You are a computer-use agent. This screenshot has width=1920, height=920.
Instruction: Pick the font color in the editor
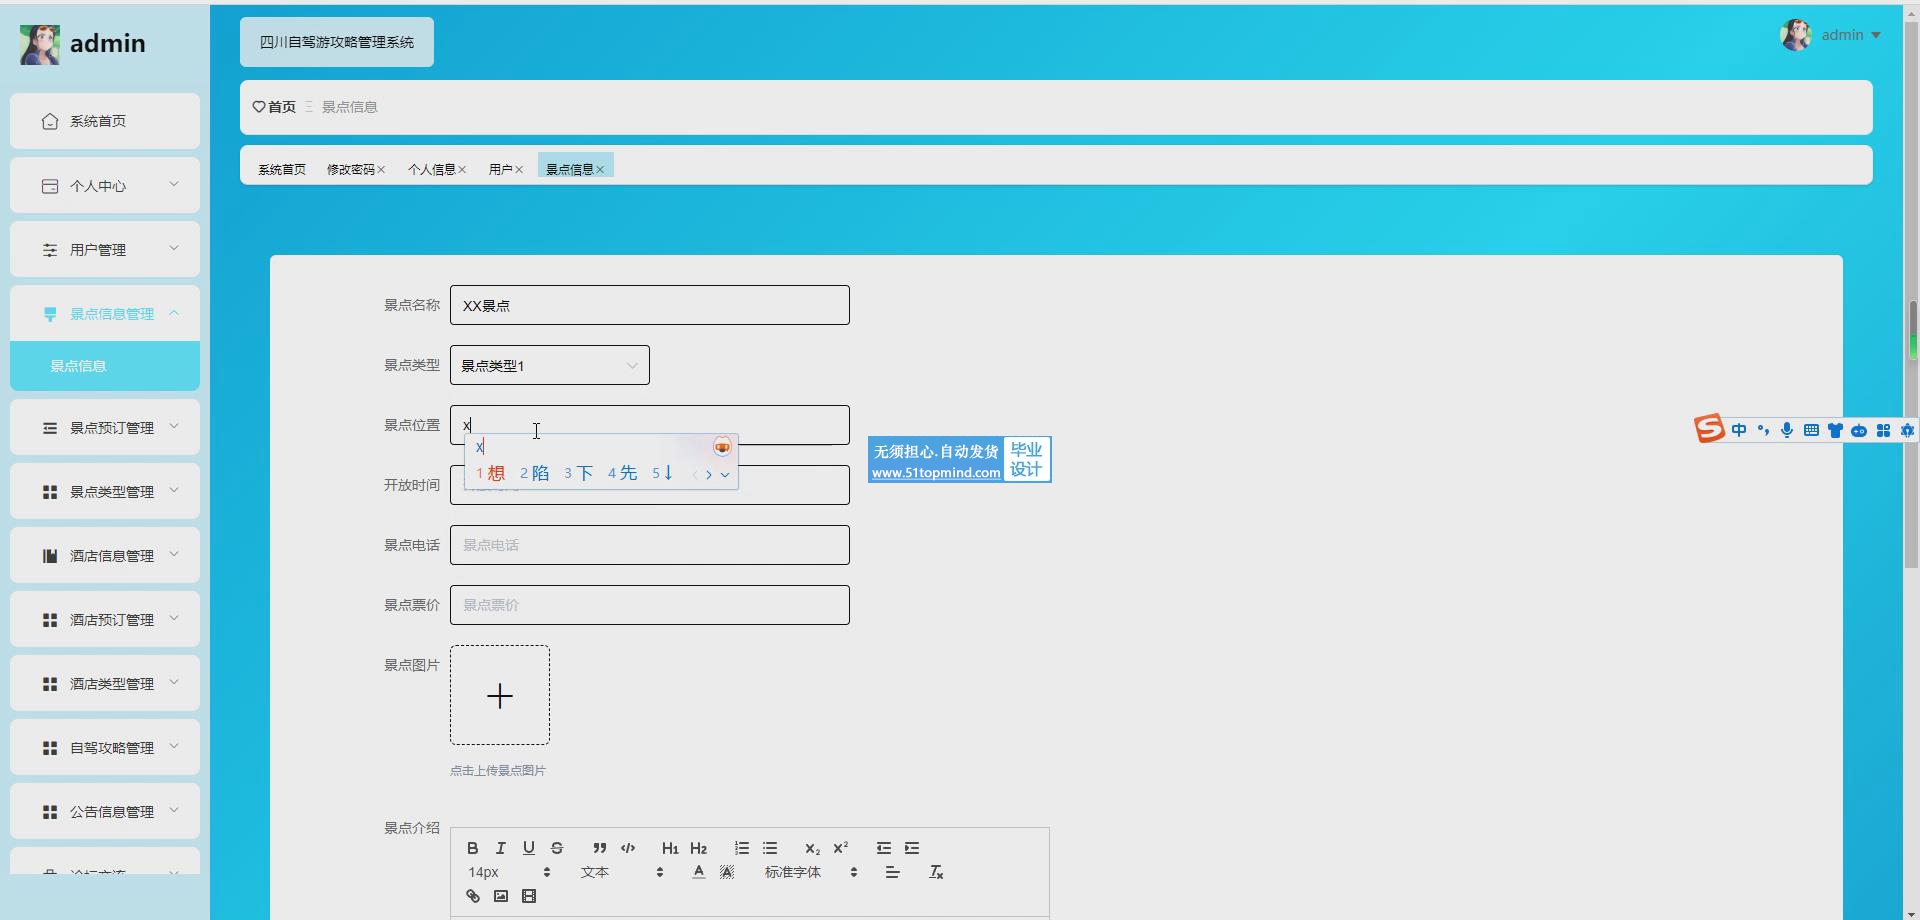click(x=698, y=872)
